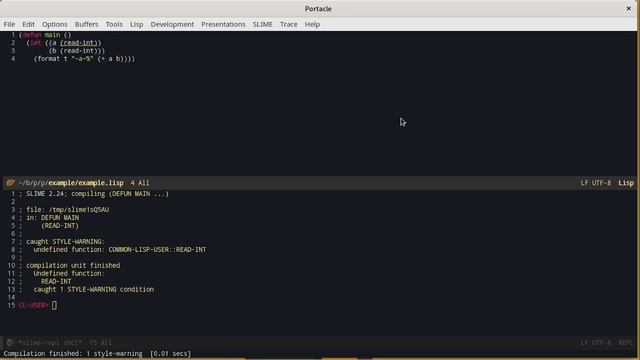Click '(READ-INT)' on REPL line 5
The image size is (640, 360).
60,226
